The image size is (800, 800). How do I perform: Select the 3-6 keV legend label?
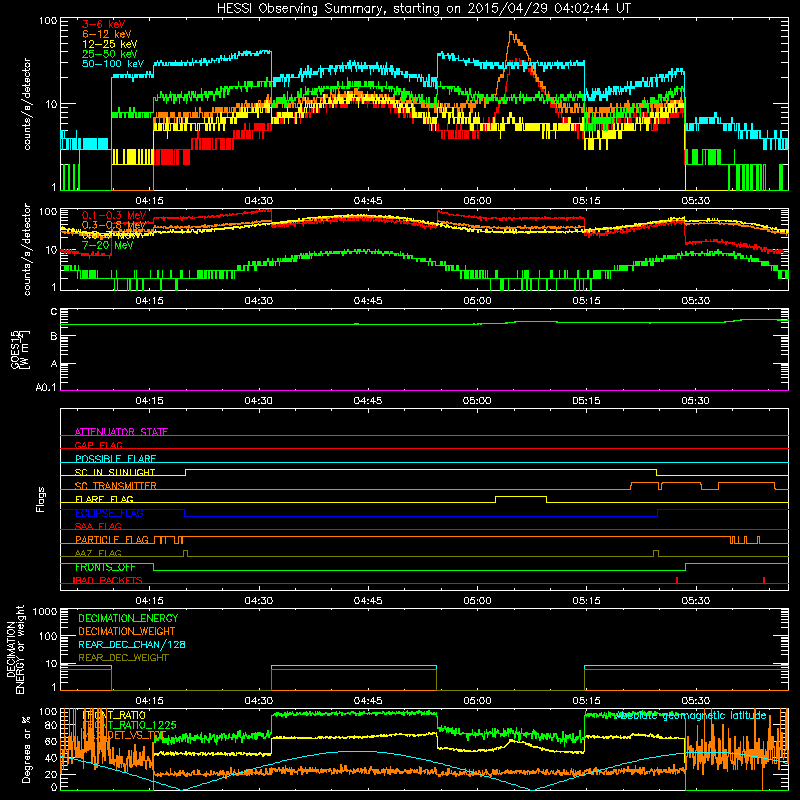tap(103, 24)
